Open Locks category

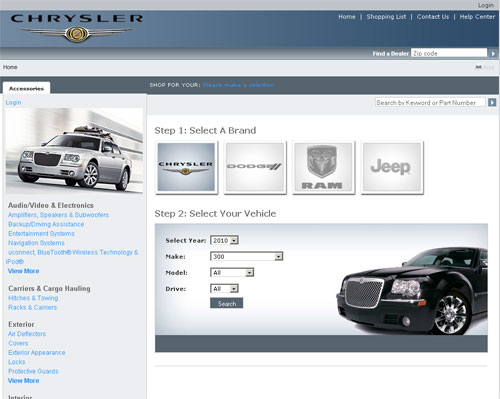coord(17,362)
